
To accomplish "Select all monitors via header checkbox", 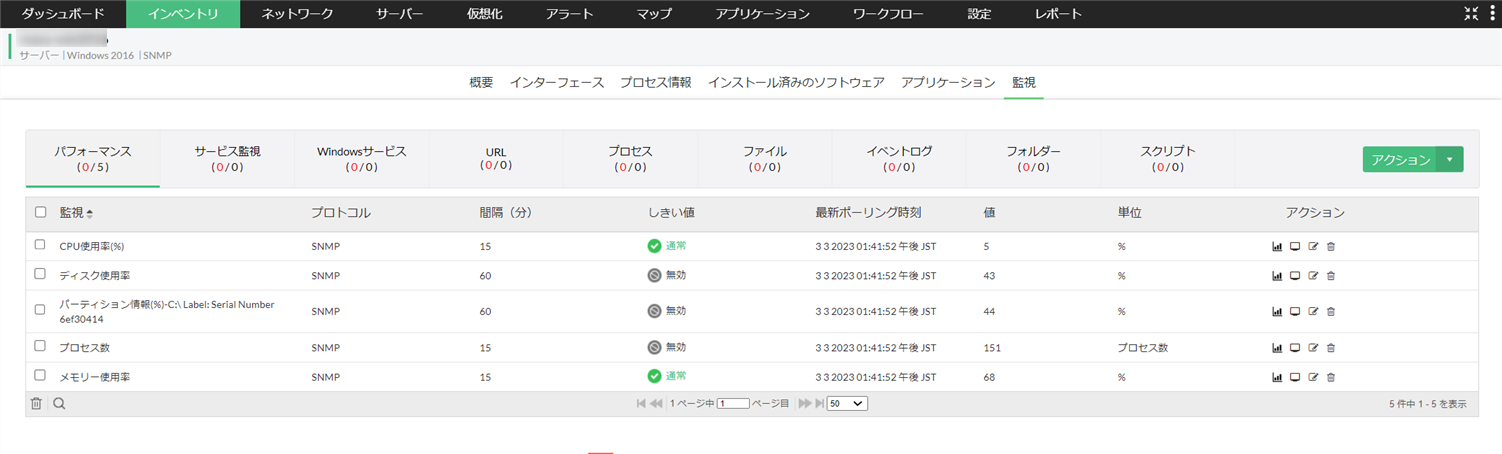I will [x=40, y=212].
